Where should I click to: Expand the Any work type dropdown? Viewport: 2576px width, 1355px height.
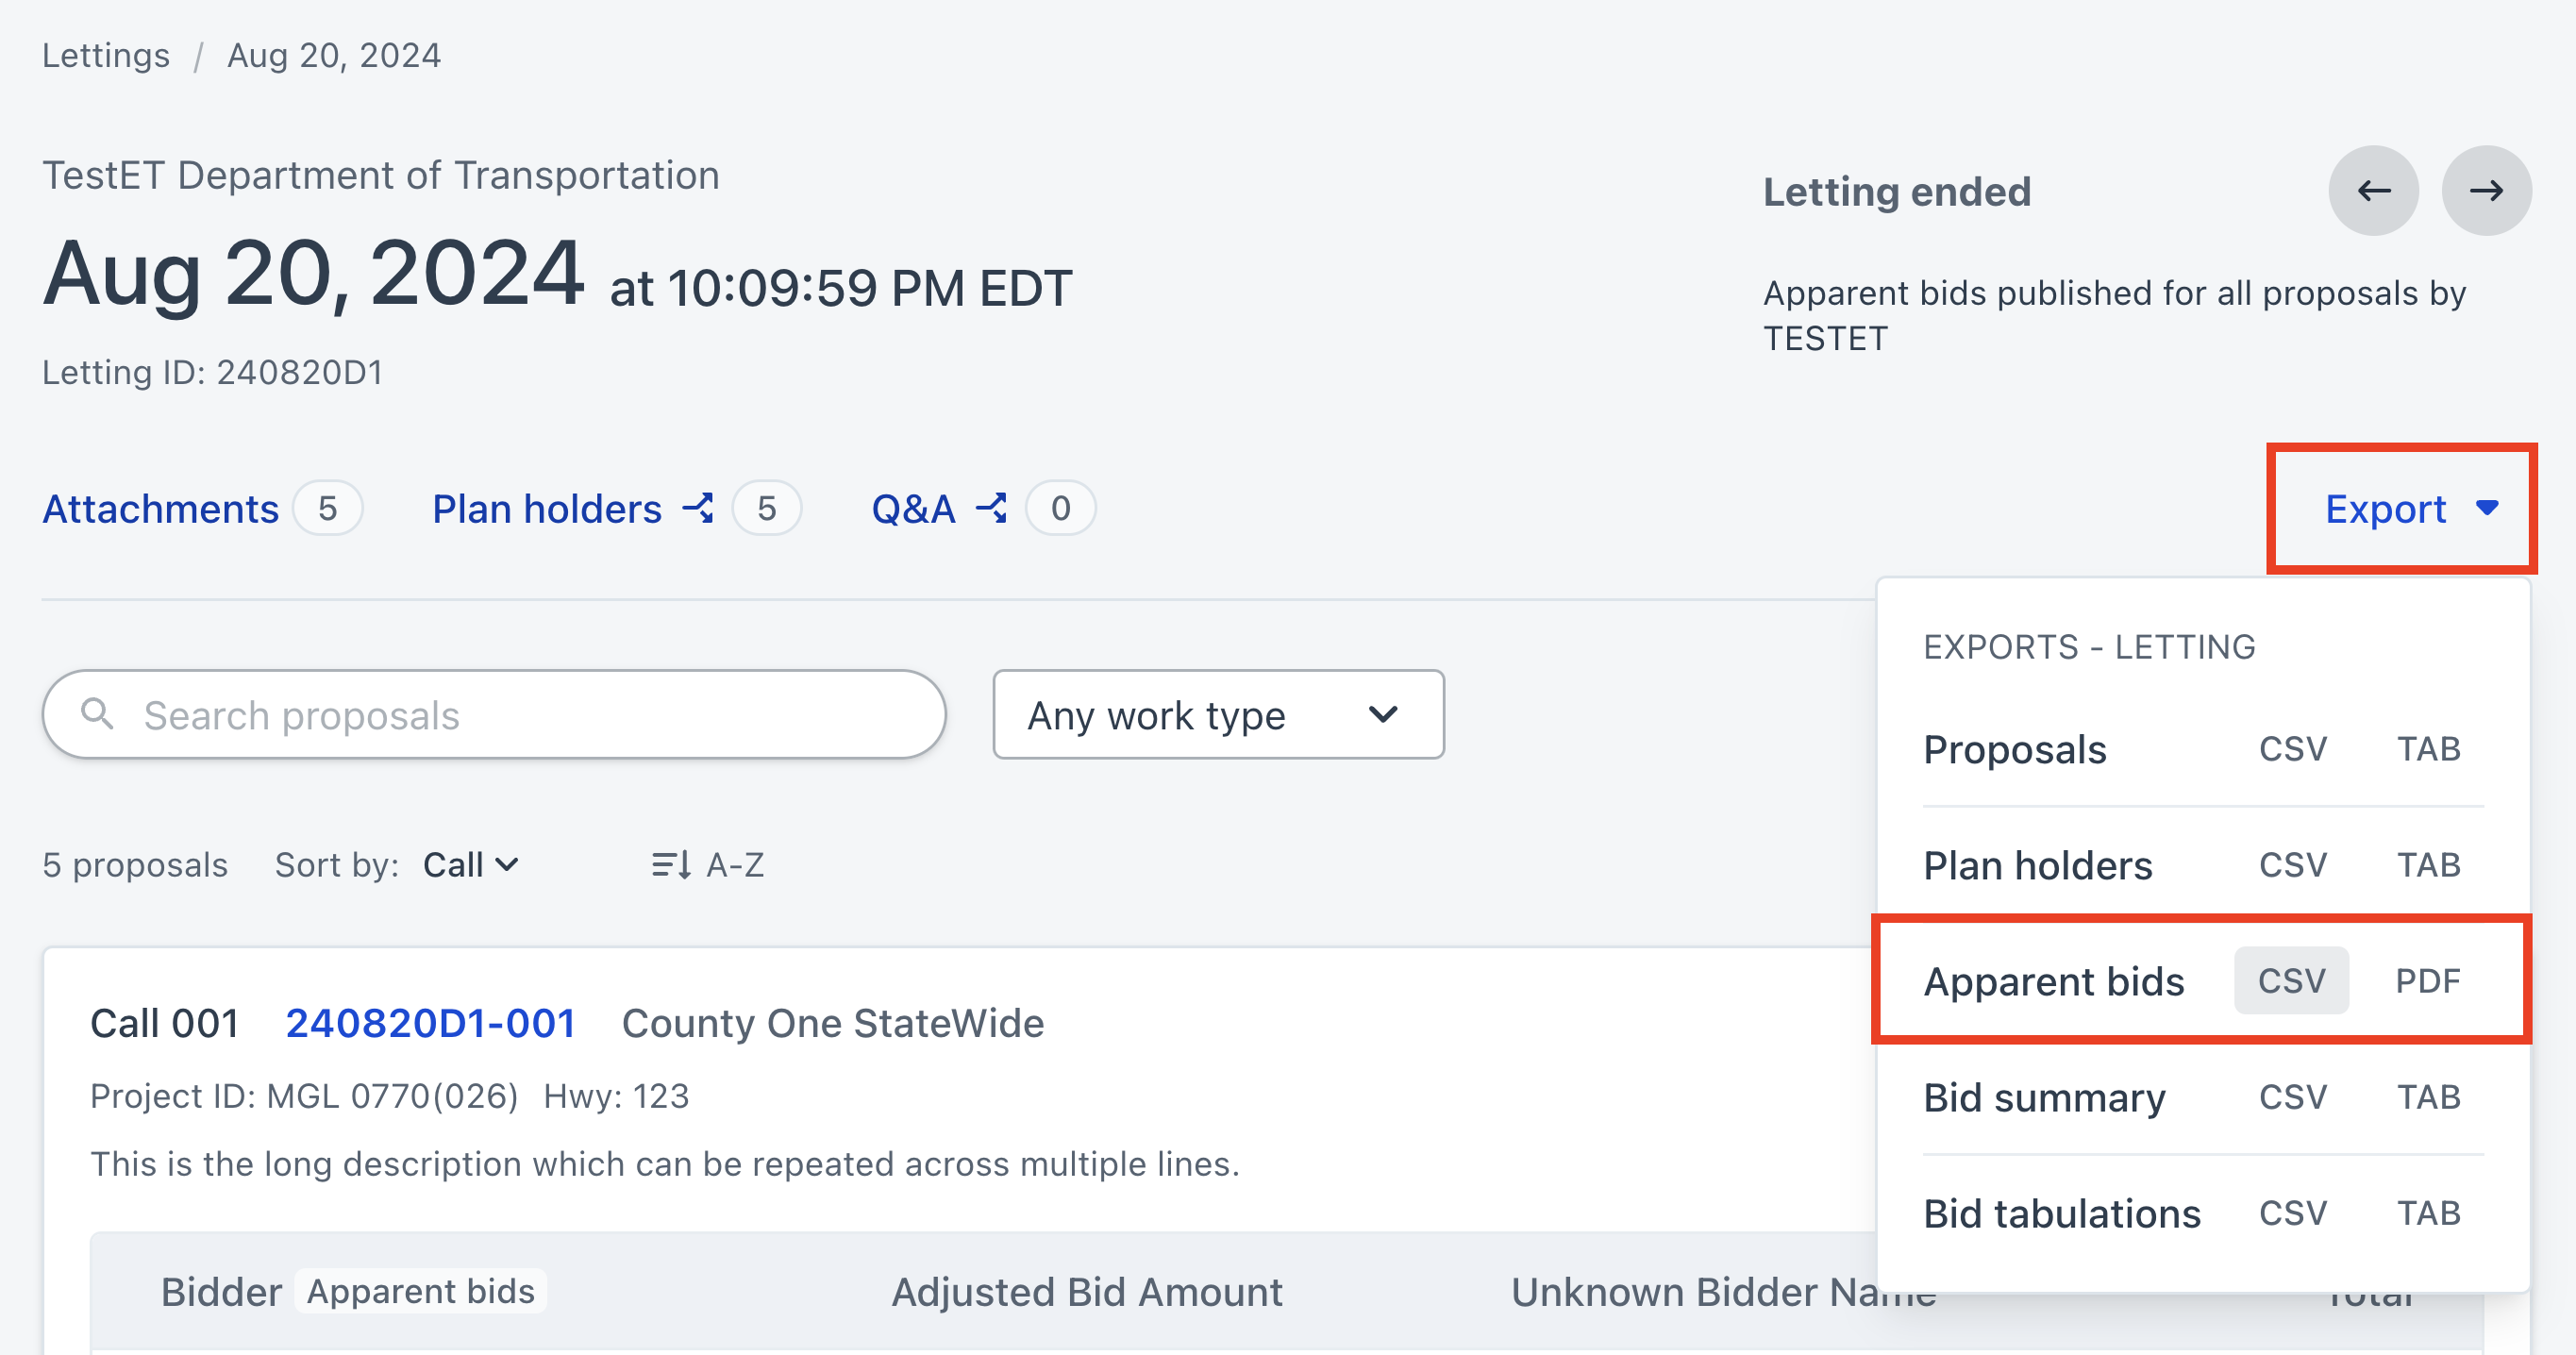(x=1217, y=714)
